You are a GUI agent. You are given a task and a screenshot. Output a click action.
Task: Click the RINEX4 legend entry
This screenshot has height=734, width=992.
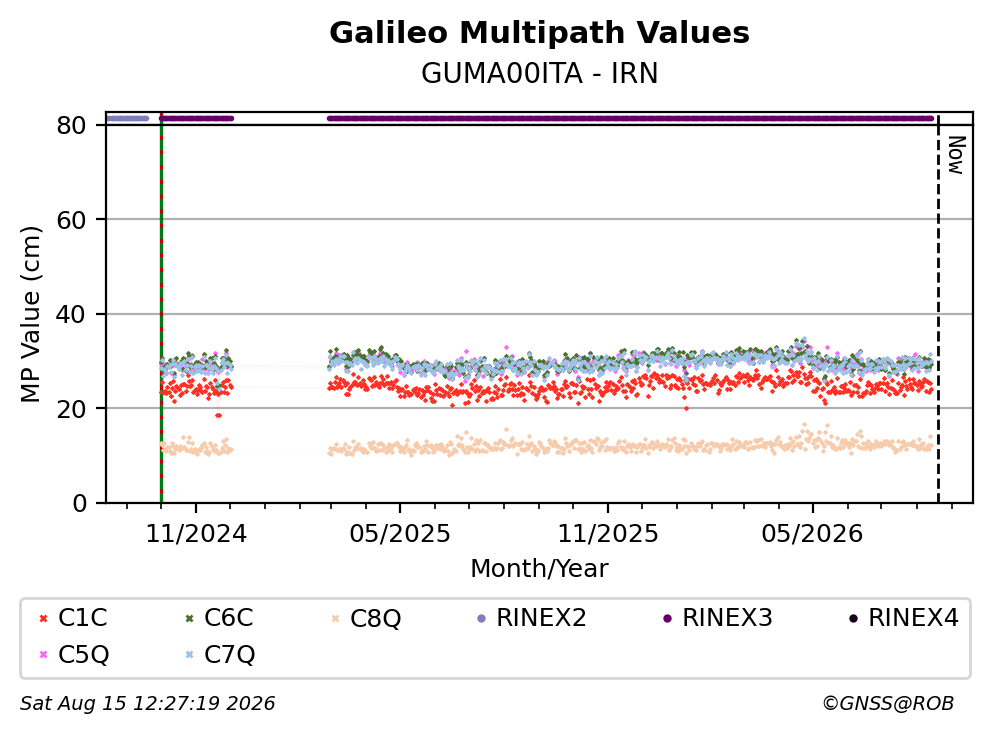pyautogui.click(x=903, y=618)
